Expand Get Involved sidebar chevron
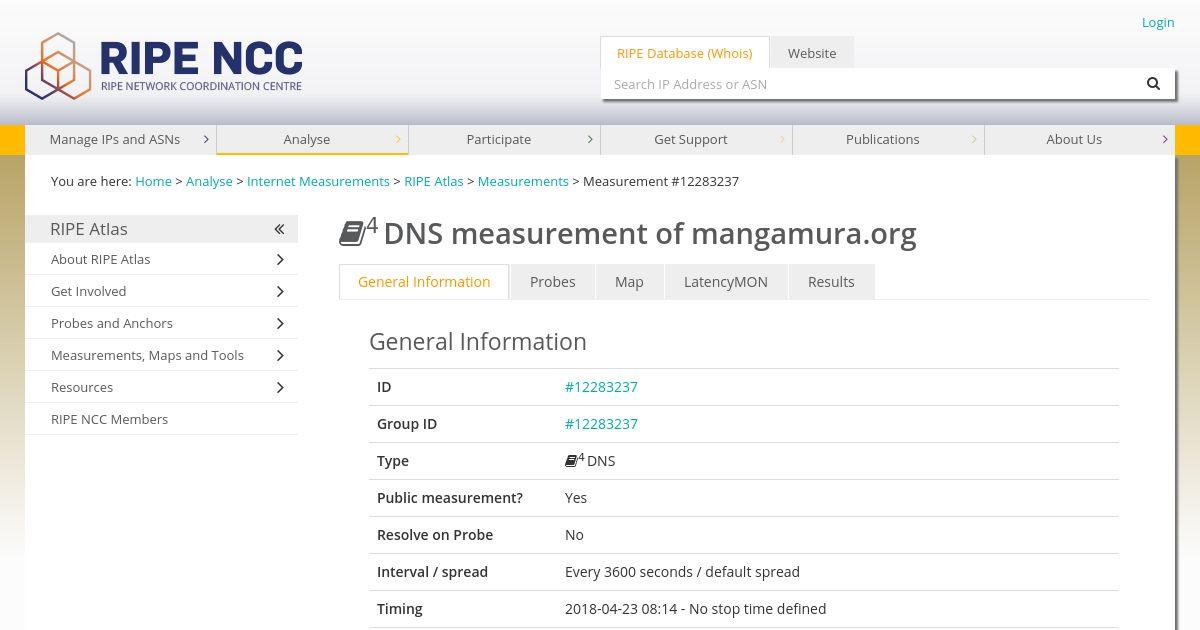Screen dimensions: 1200x630 coord(280,291)
